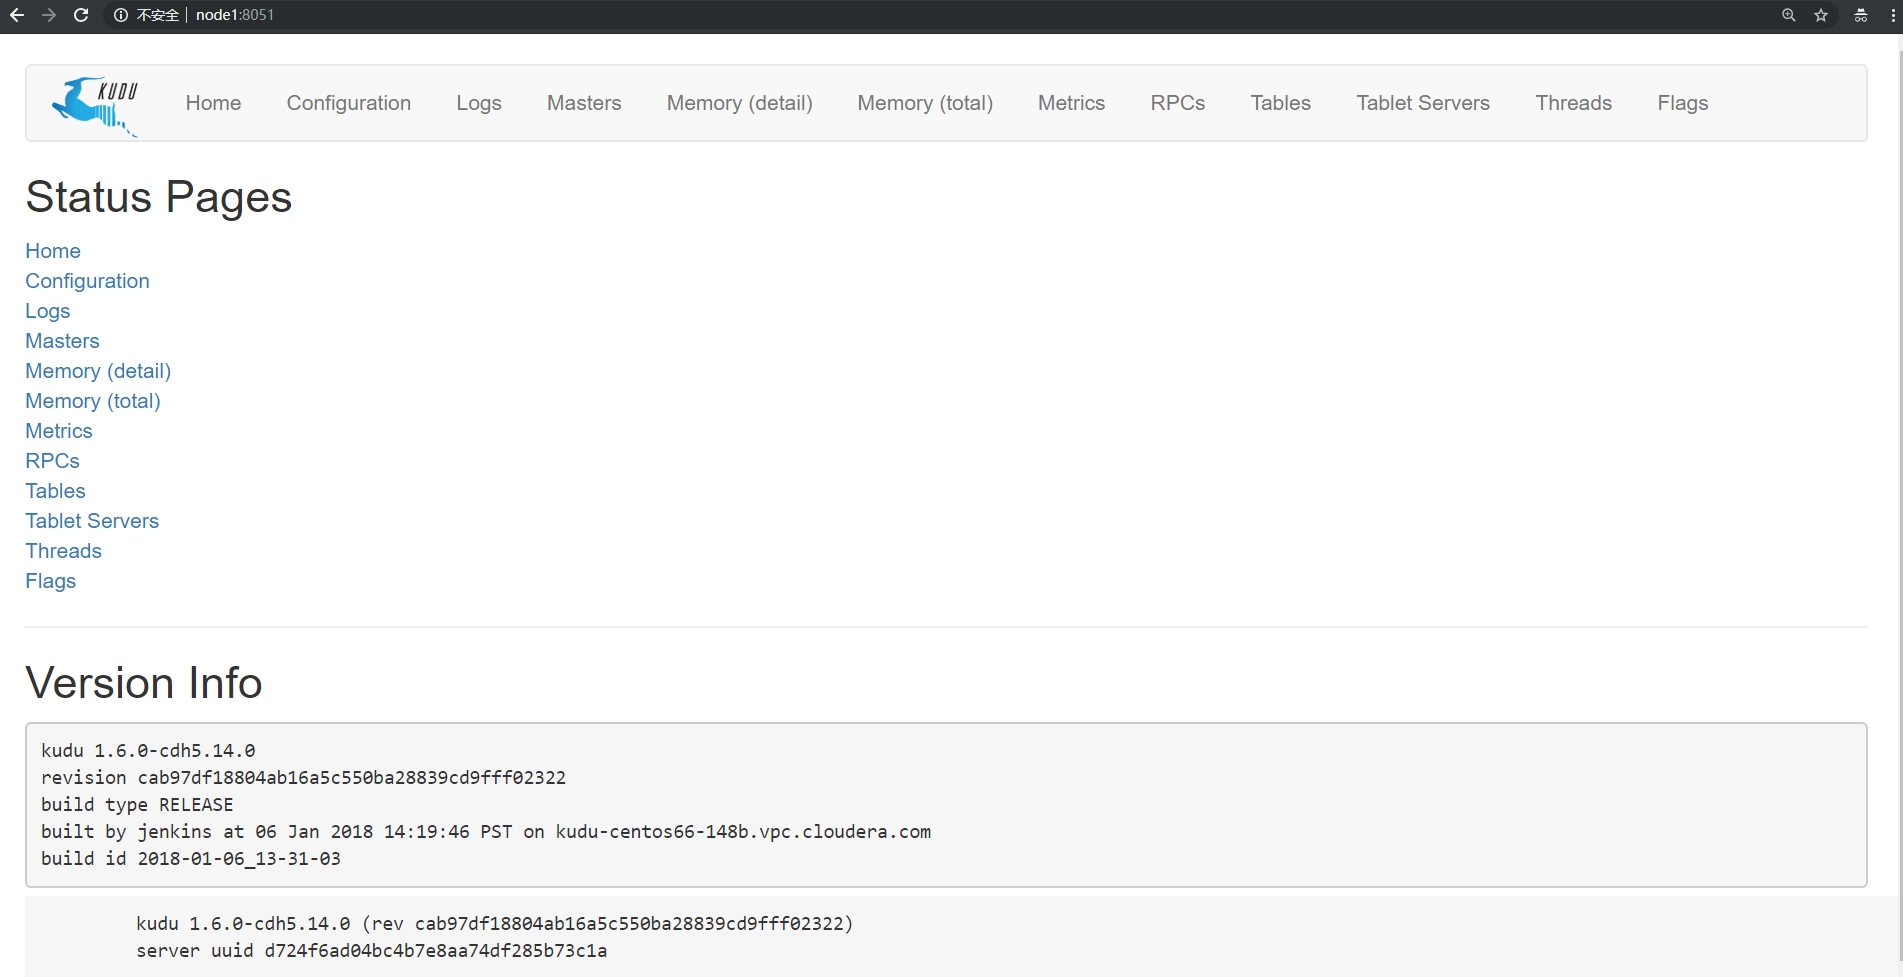Open Threads in the top navbar

pos(1574,103)
